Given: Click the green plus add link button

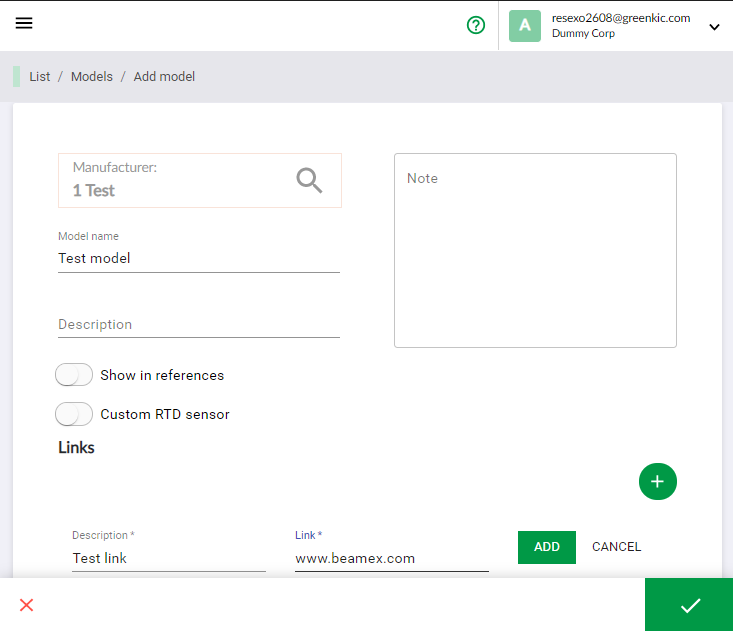Looking at the screenshot, I should click(657, 481).
